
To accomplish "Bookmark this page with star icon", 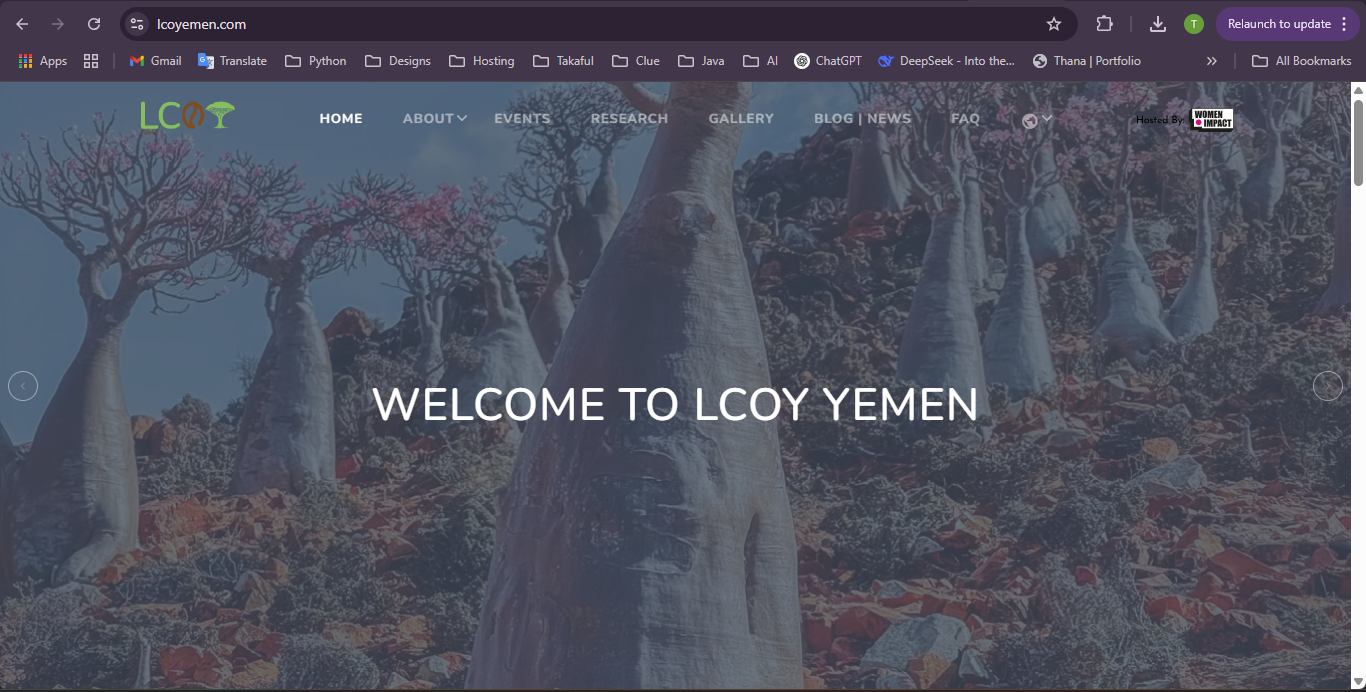I will tap(1053, 24).
